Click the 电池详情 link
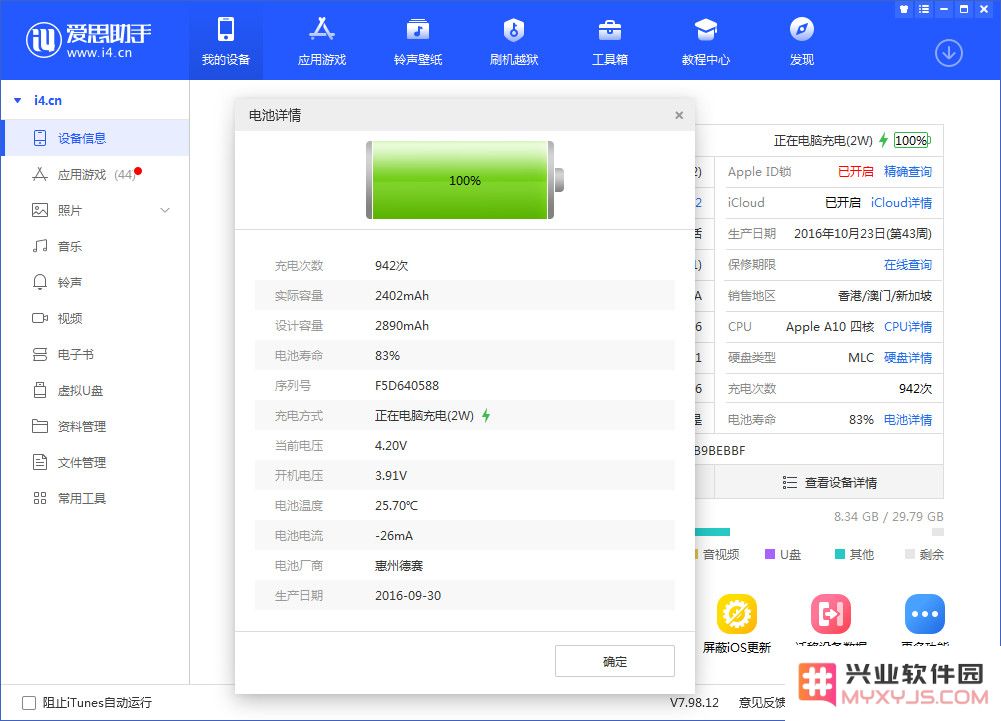1001x721 pixels. [x=908, y=420]
